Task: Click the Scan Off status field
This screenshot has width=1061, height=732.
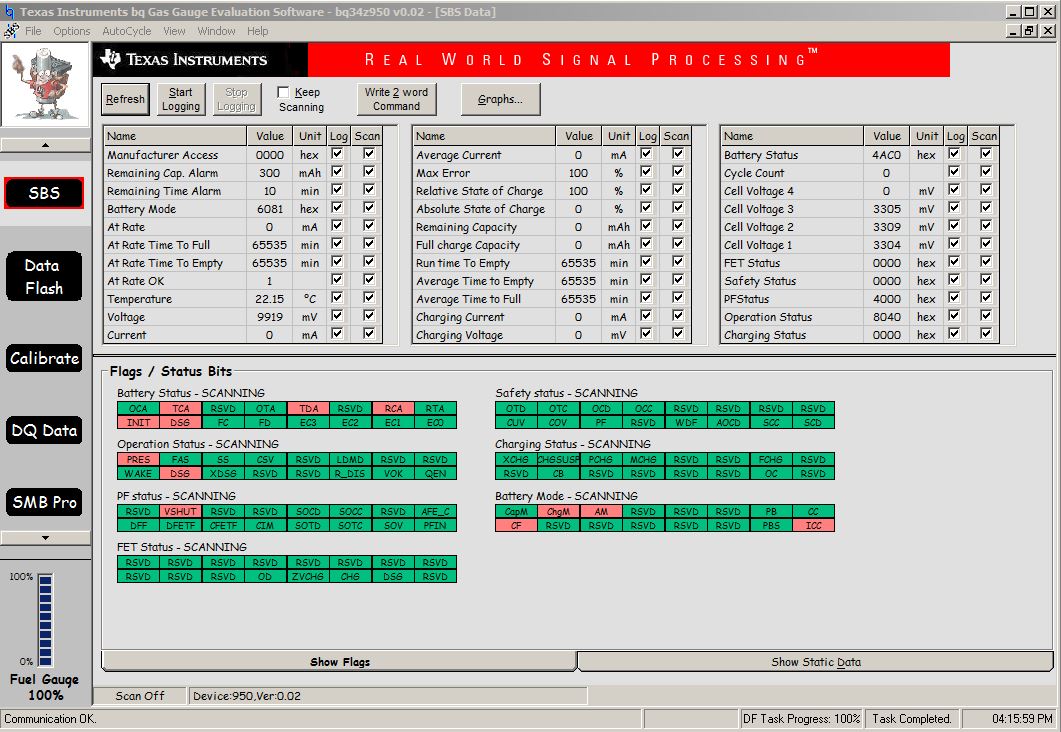Action: (139, 695)
